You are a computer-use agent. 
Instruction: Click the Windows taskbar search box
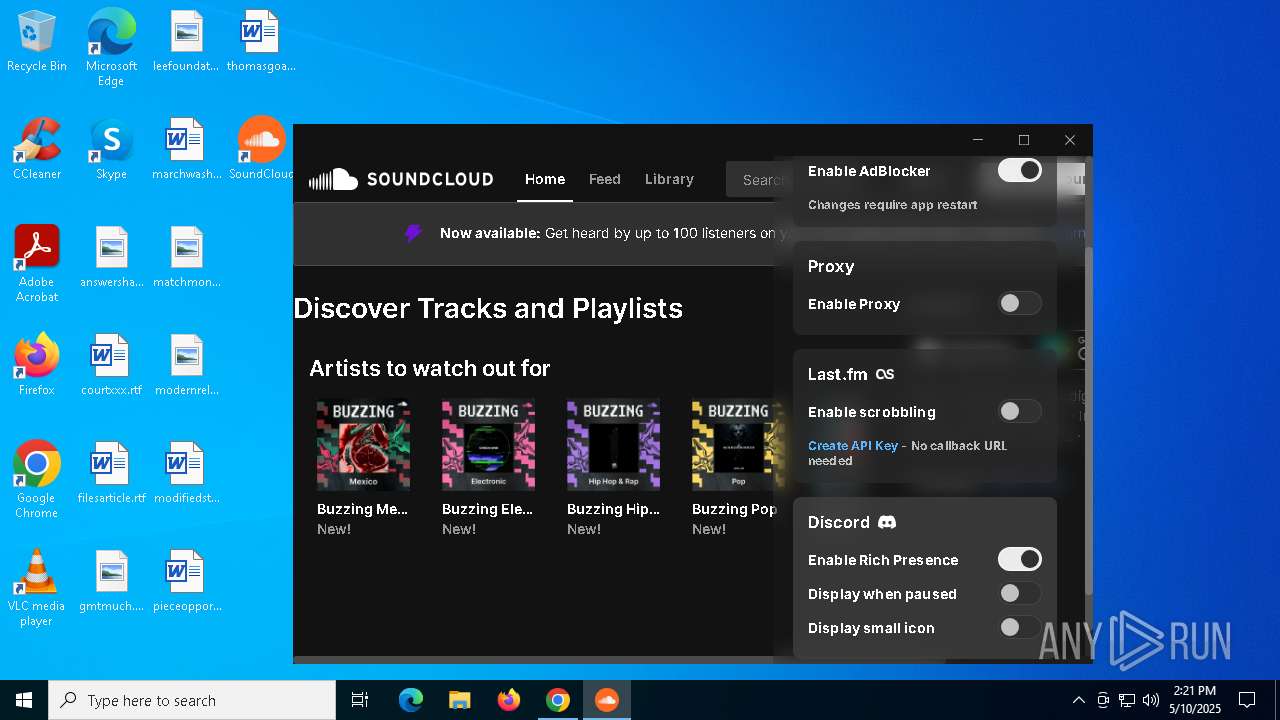(192, 700)
